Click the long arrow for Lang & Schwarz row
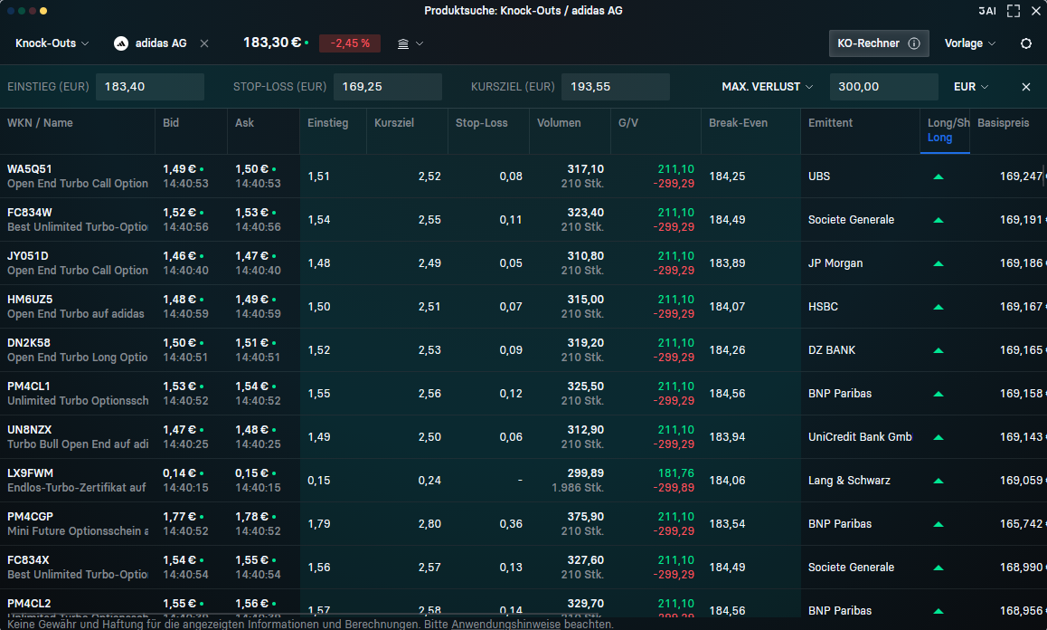1047x630 pixels. click(938, 480)
